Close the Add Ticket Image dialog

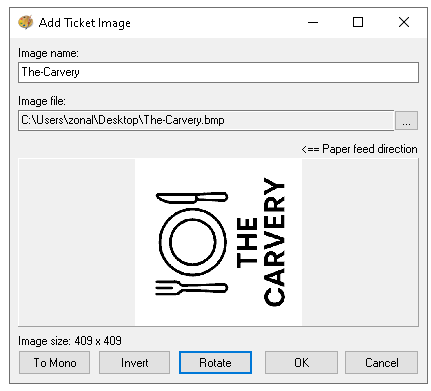pos(404,23)
